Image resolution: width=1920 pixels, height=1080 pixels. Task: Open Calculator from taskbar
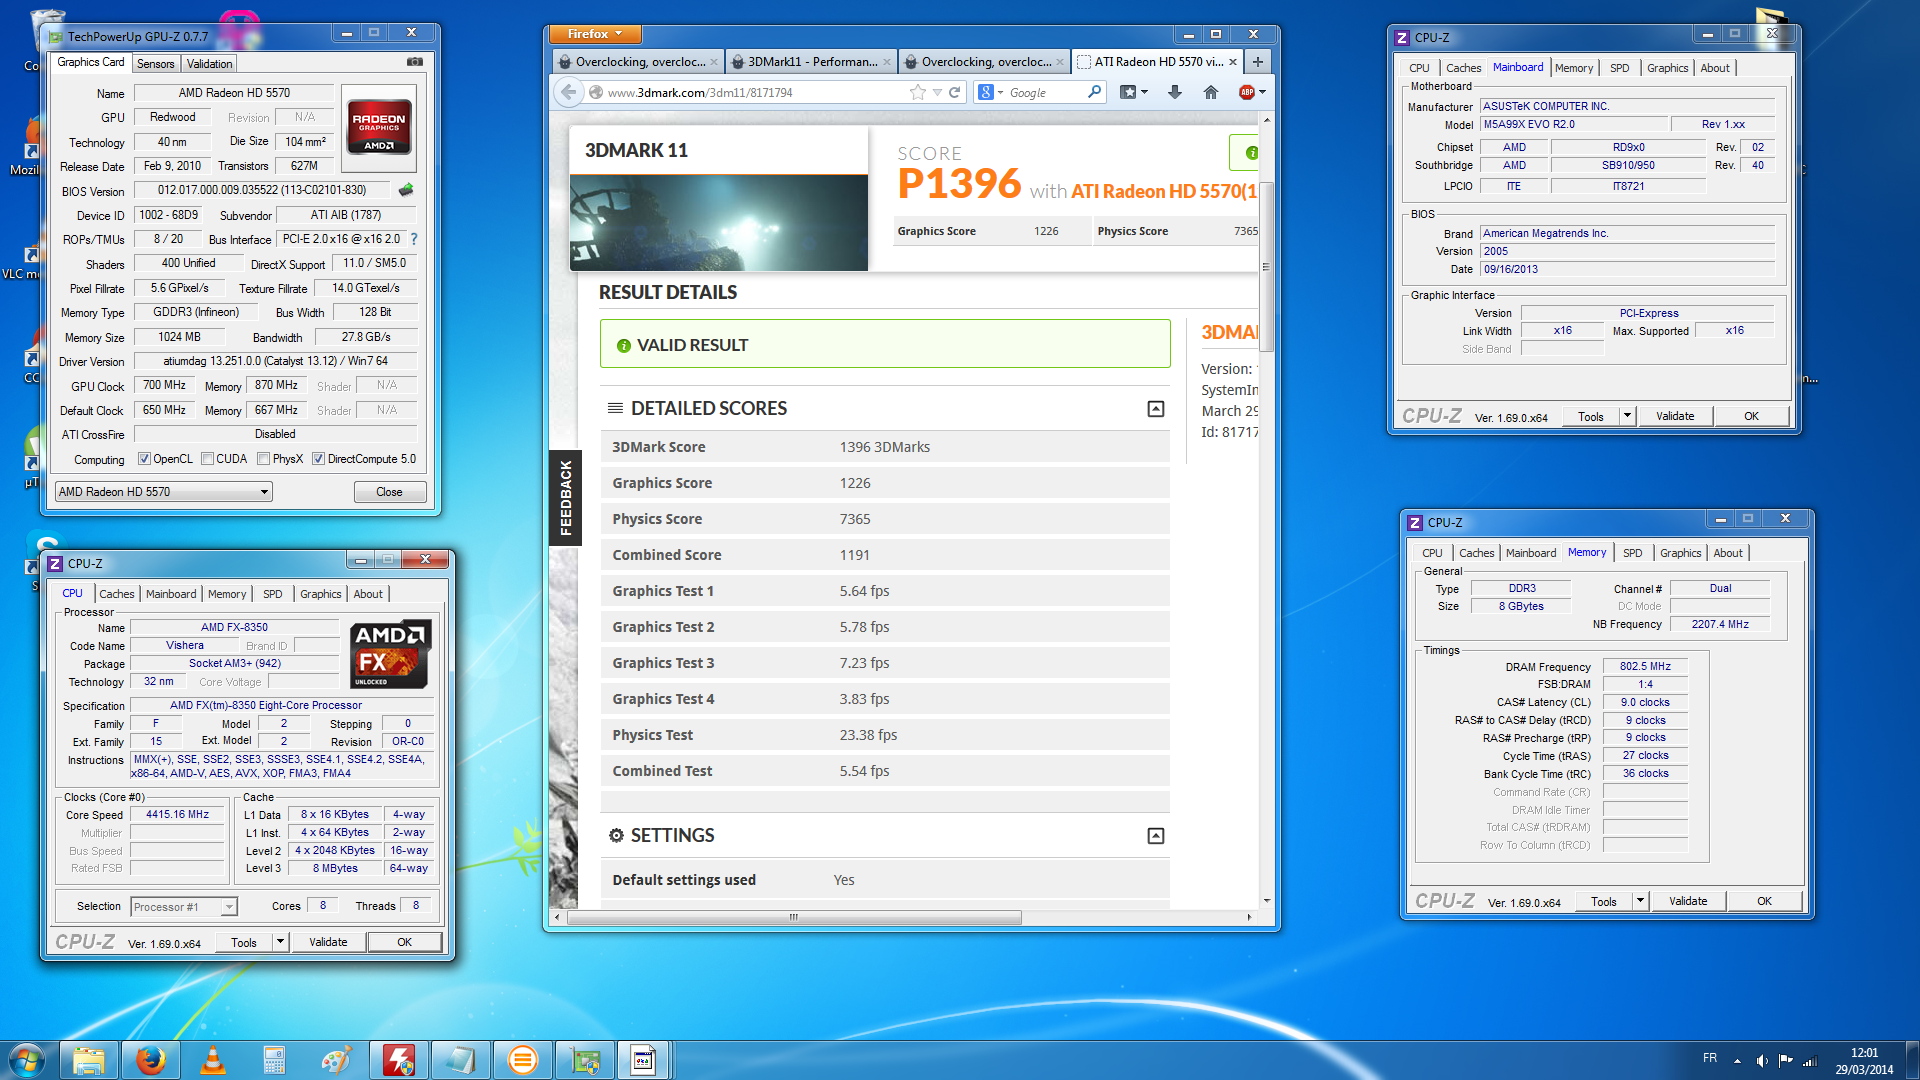pyautogui.click(x=275, y=1060)
